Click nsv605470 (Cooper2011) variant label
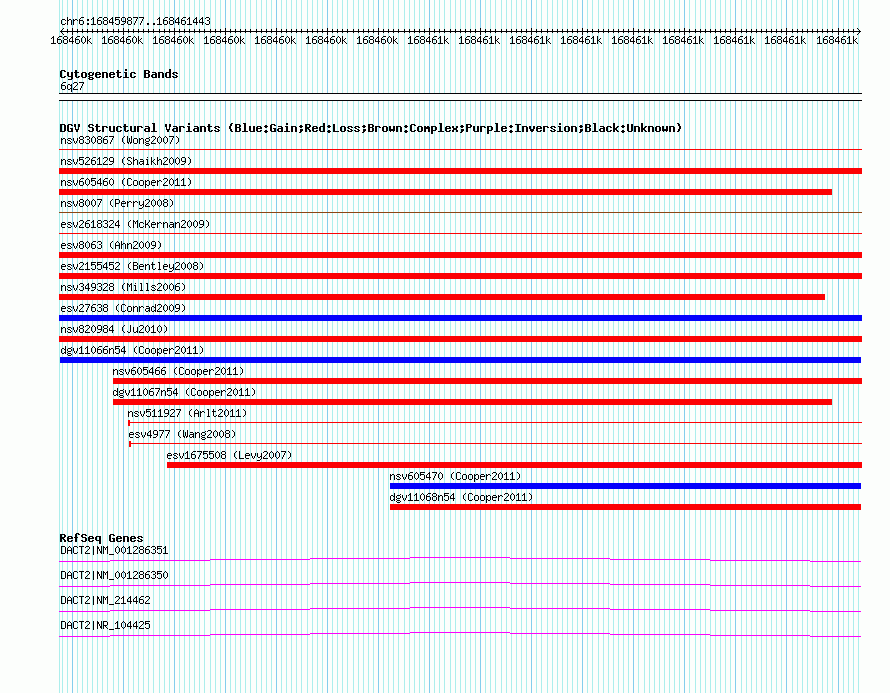Viewport: 890px width, 693px height. 455,476
